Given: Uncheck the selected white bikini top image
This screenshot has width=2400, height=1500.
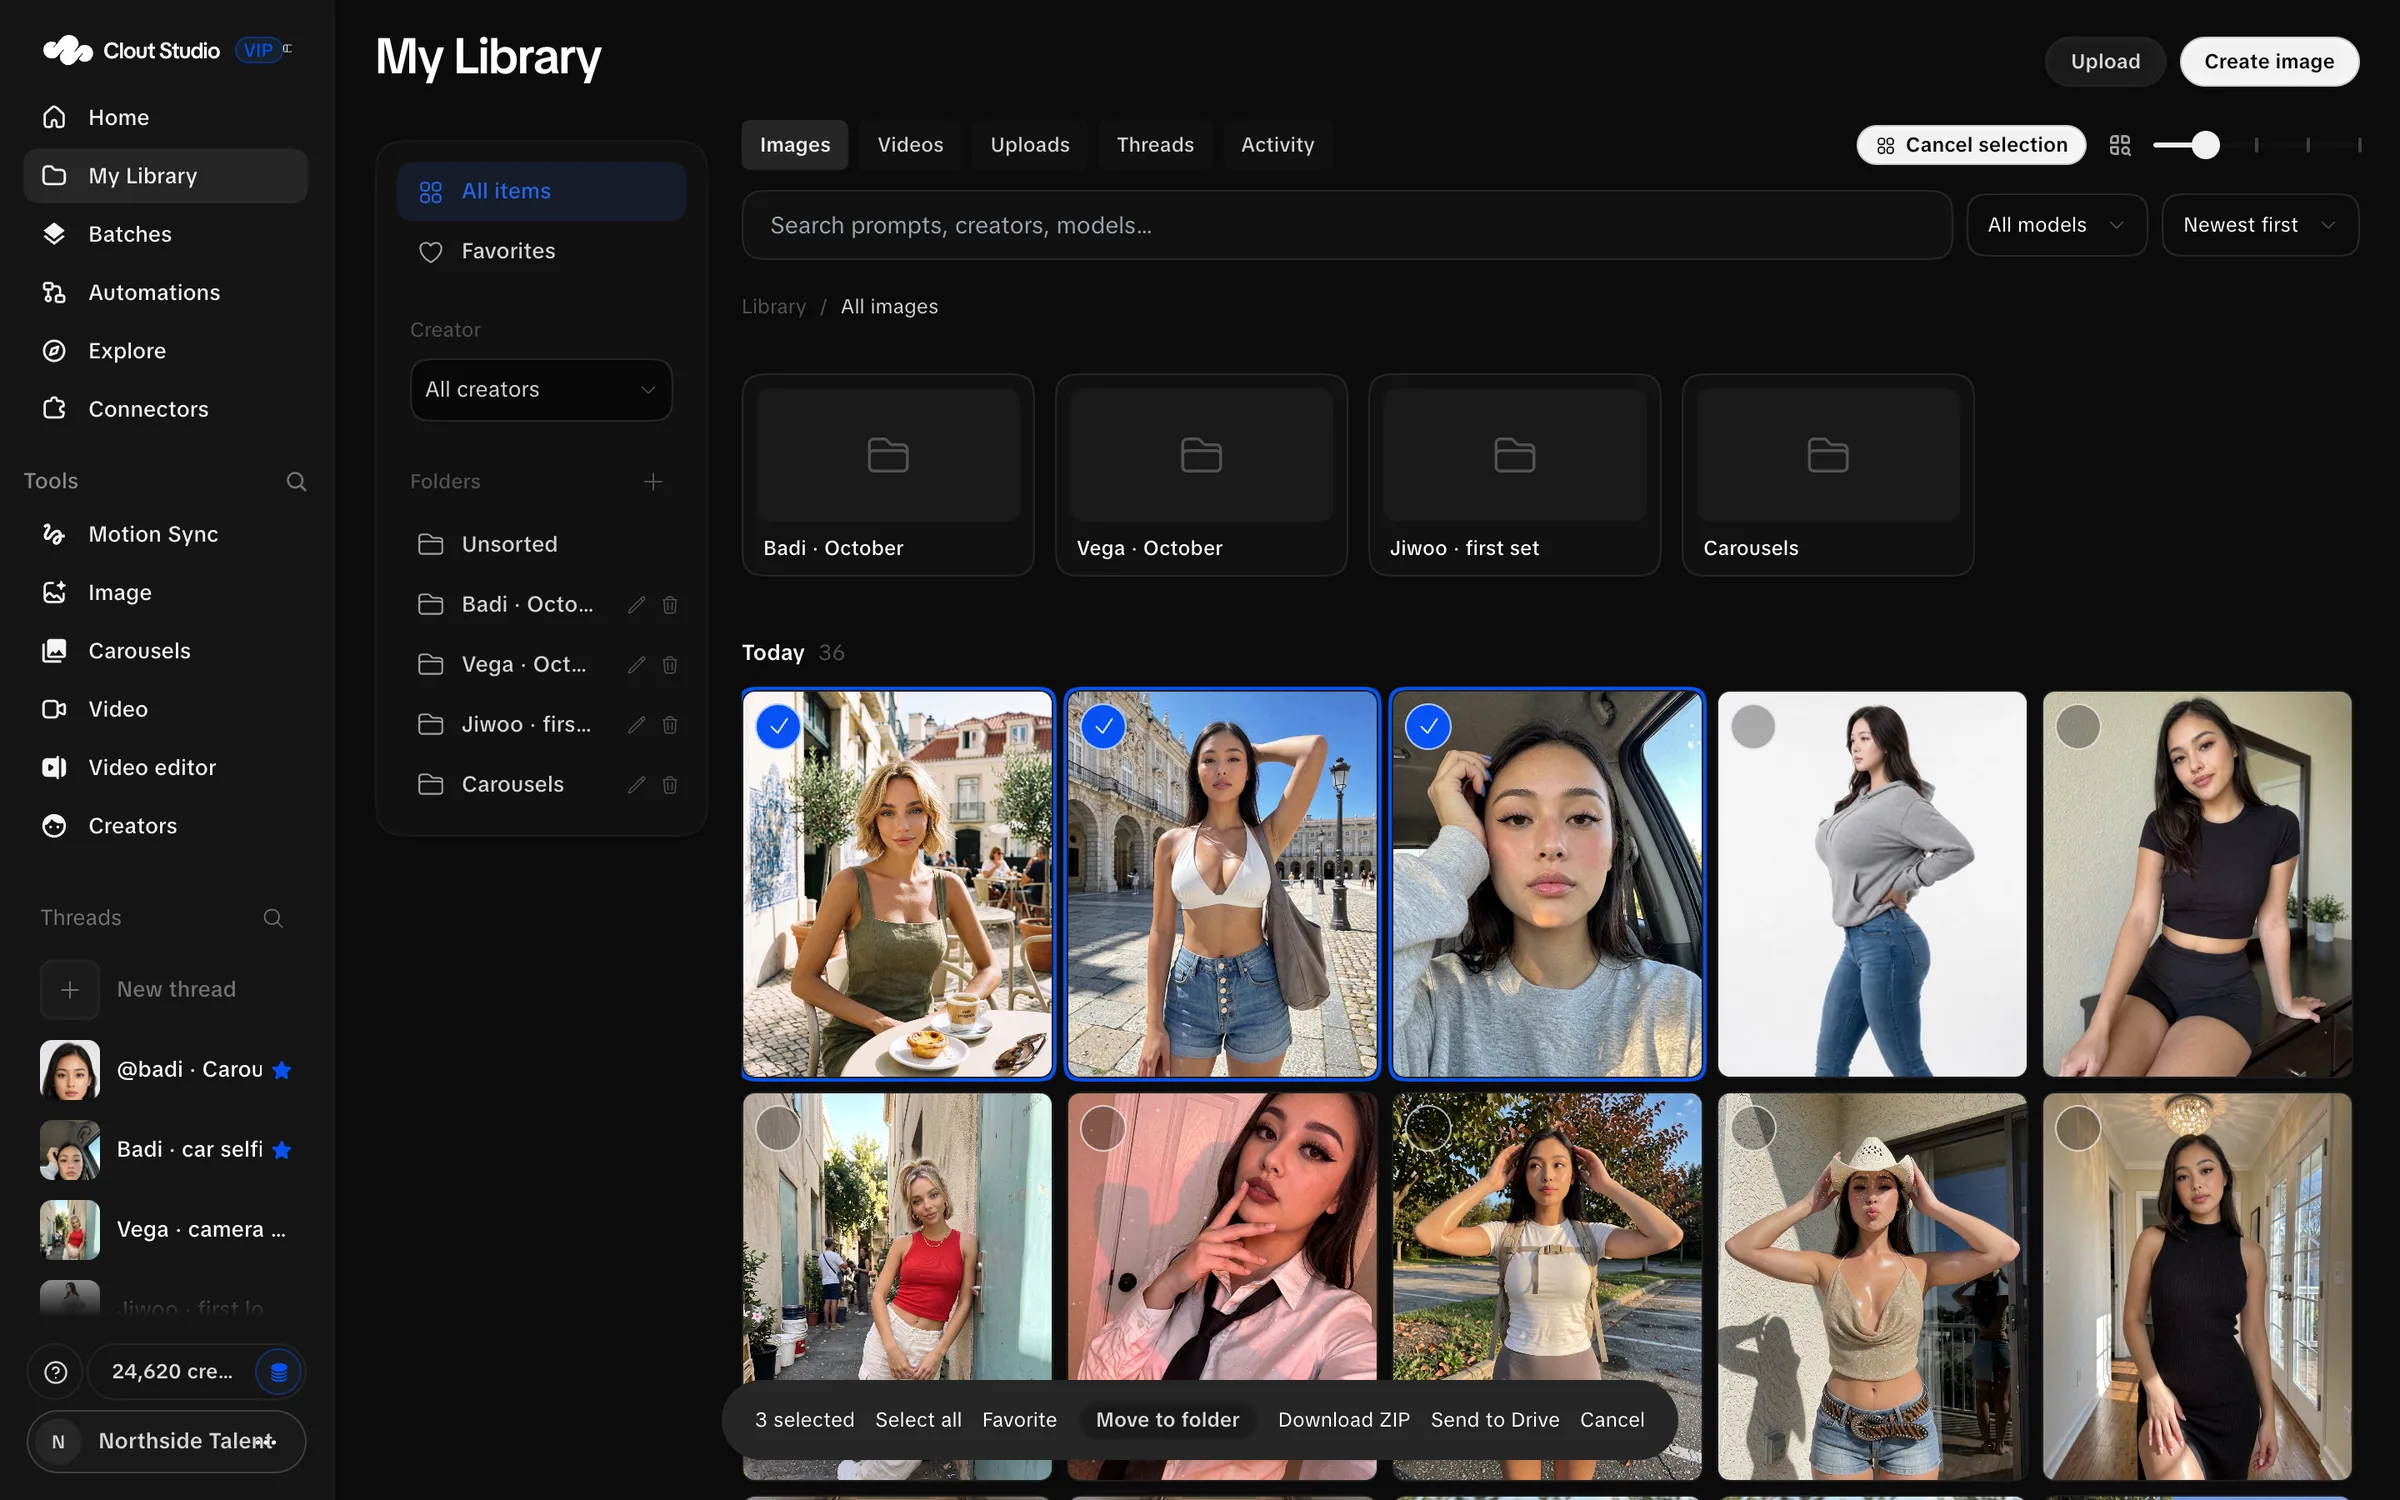Looking at the screenshot, I should [x=1103, y=727].
